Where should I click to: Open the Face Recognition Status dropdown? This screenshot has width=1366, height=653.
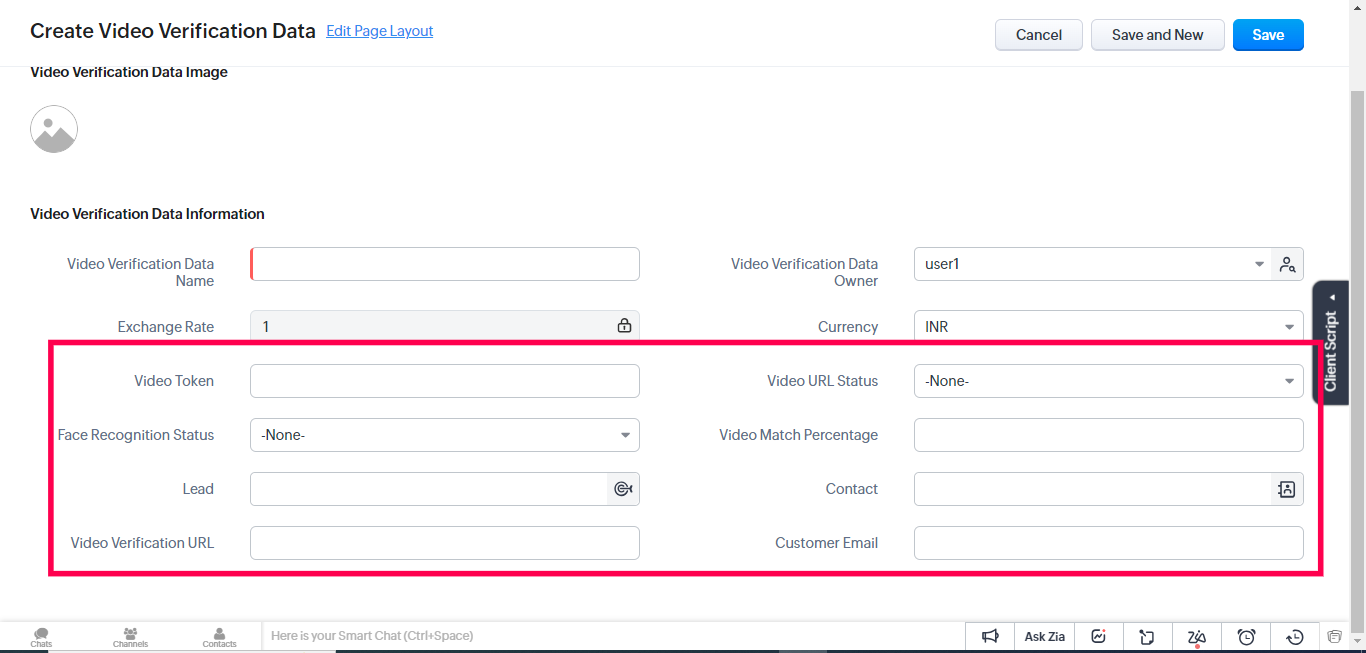pos(444,435)
